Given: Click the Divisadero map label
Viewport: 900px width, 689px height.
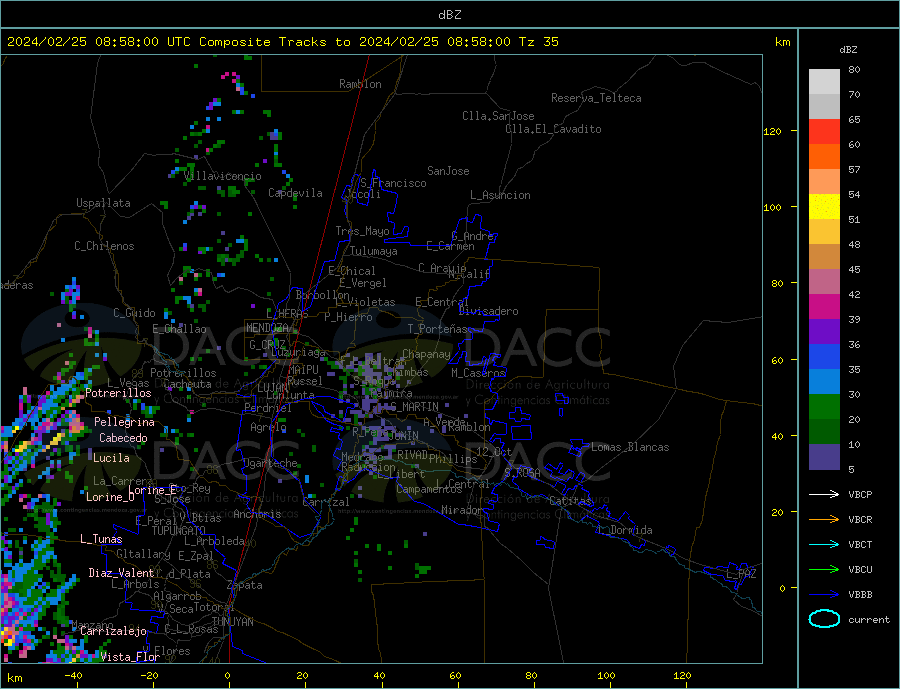Looking at the screenshot, I should (x=488, y=311).
